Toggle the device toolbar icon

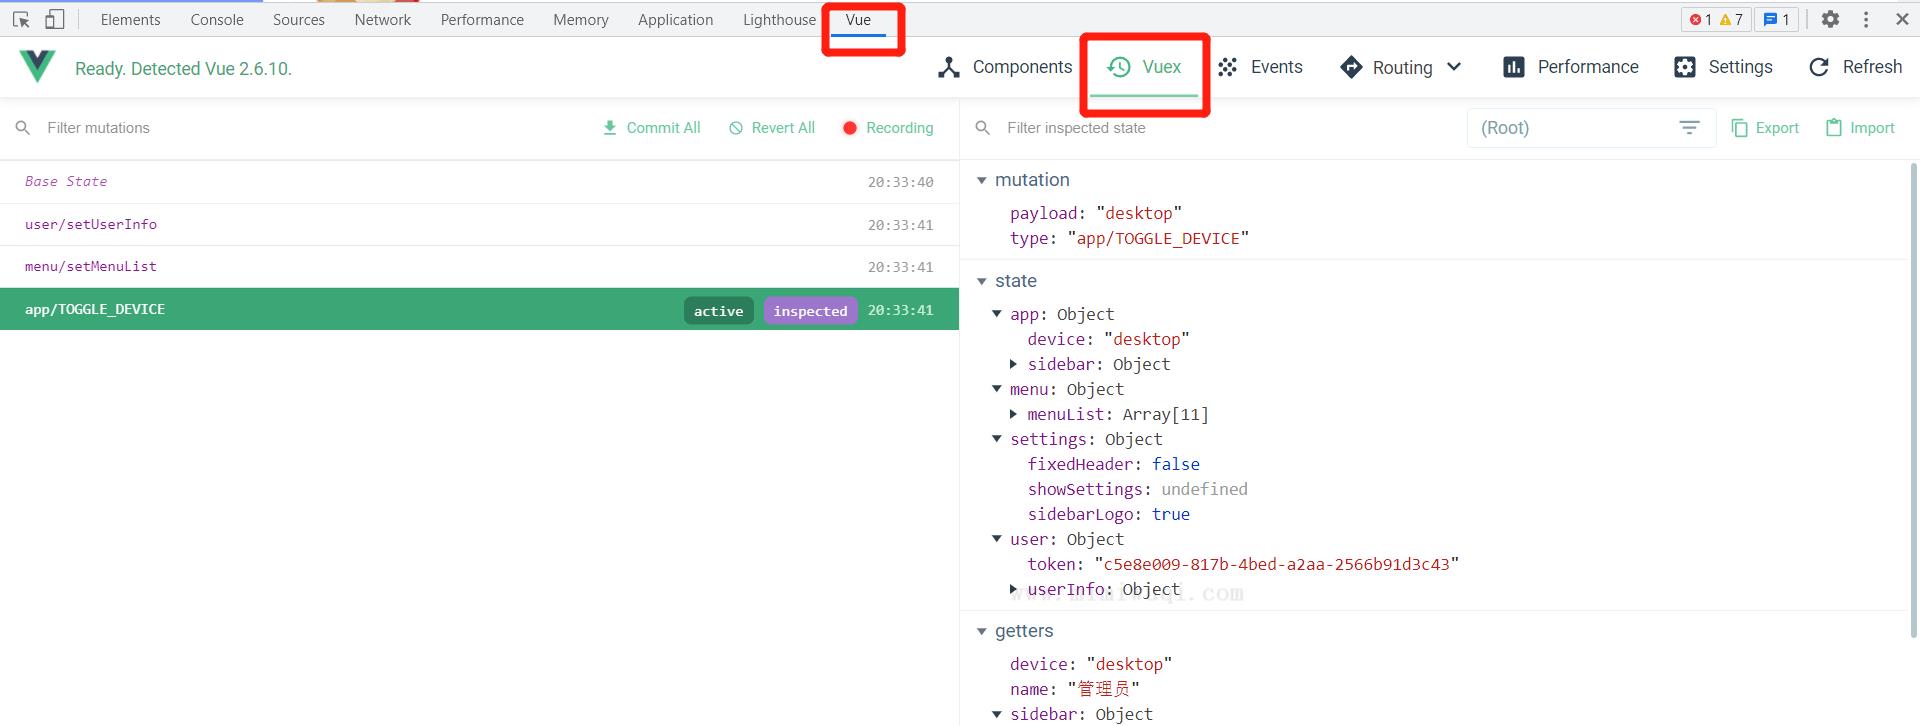pos(55,19)
